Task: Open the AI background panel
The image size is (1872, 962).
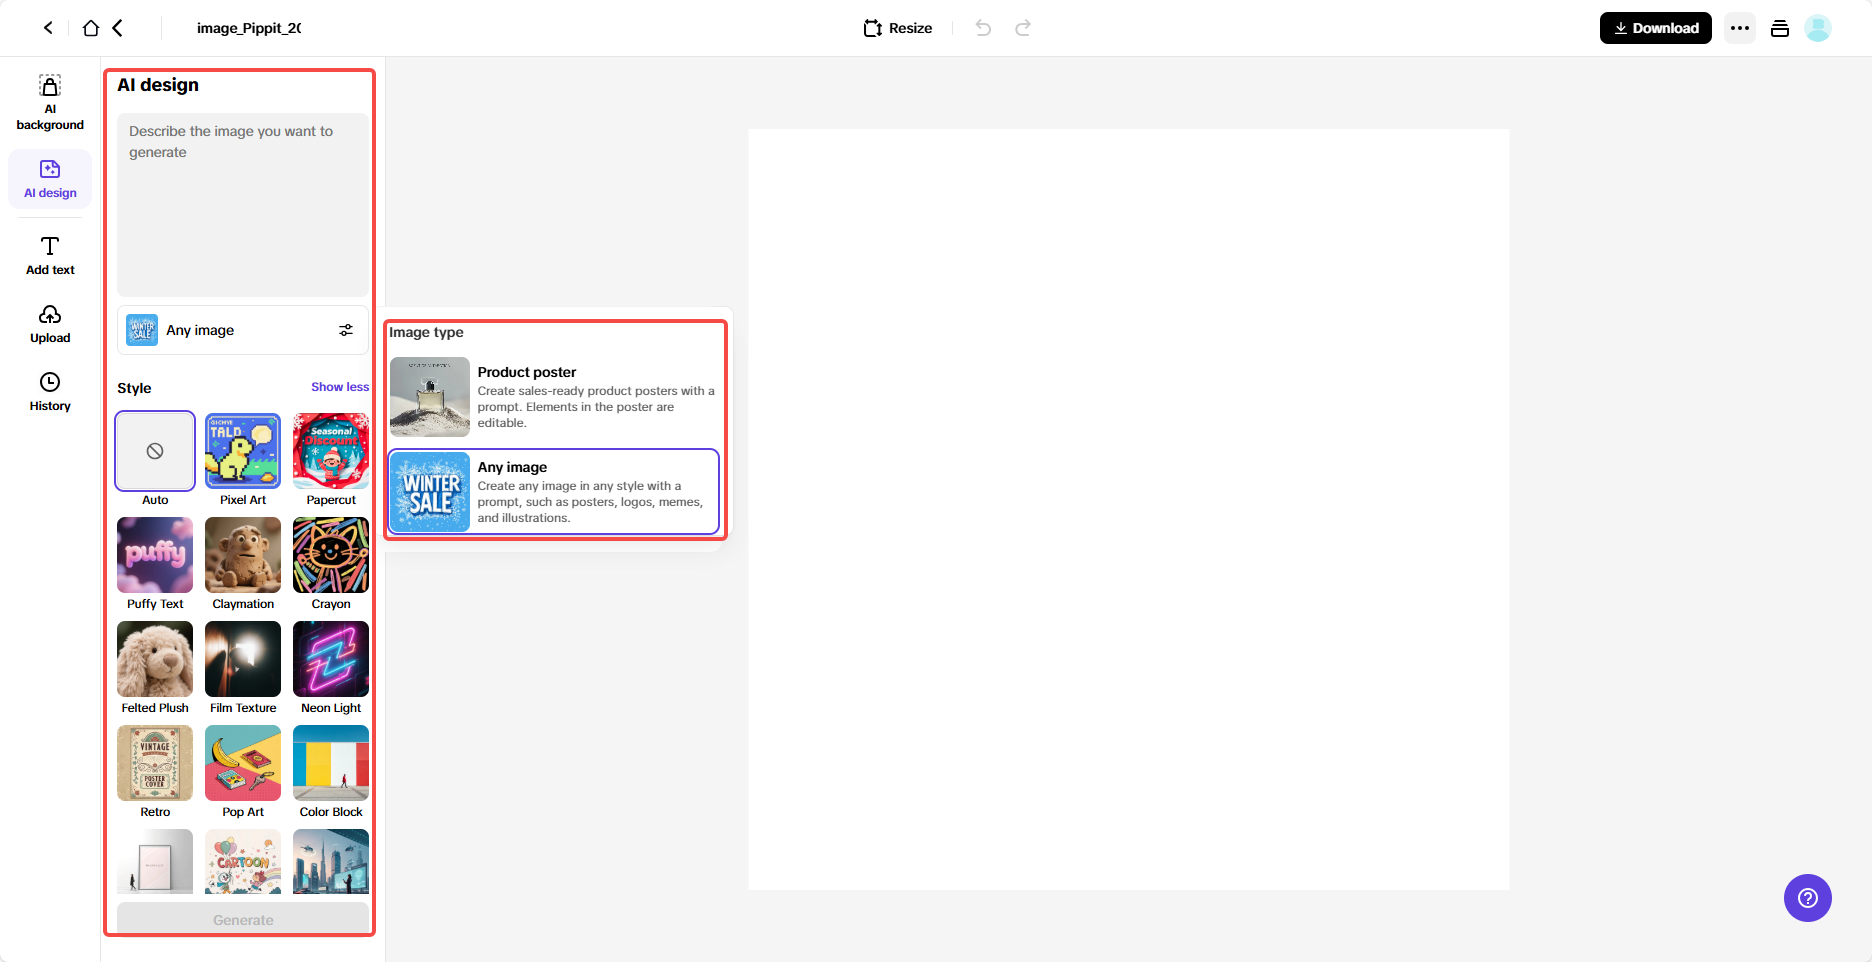Action: pos(49,100)
